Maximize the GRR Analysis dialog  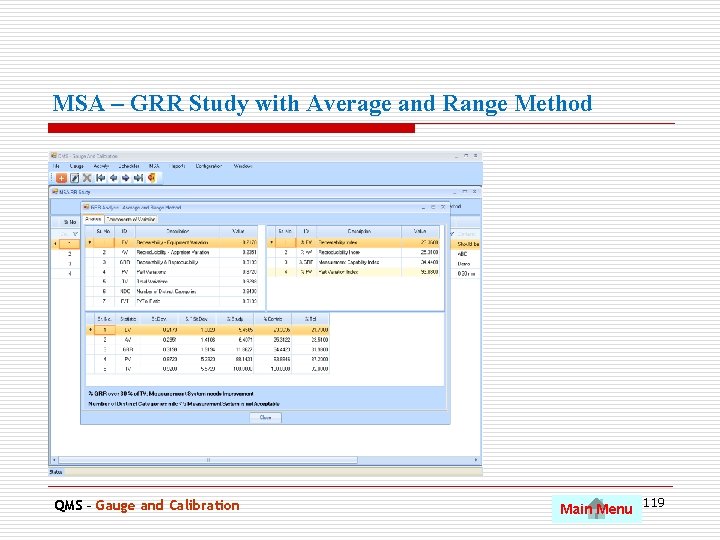[433, 207]
